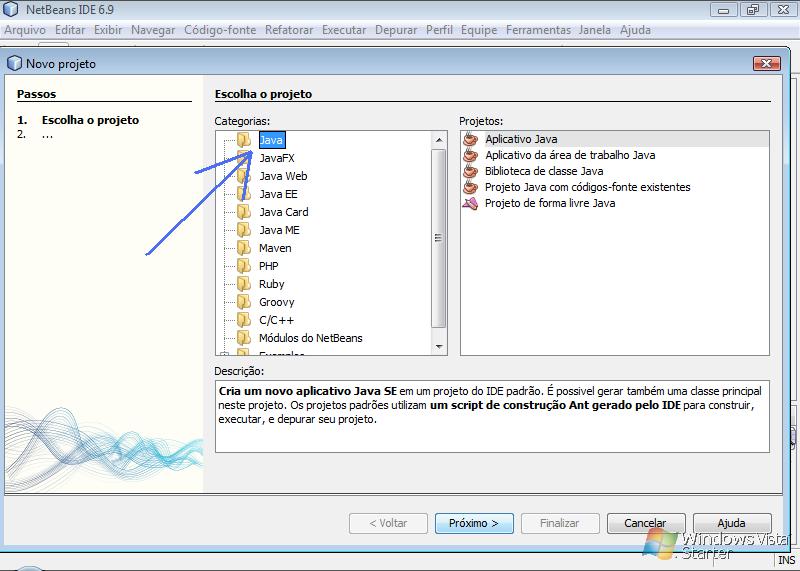Select the Maven category
Viewport: 800px width, 571px height.
(275, 248)
